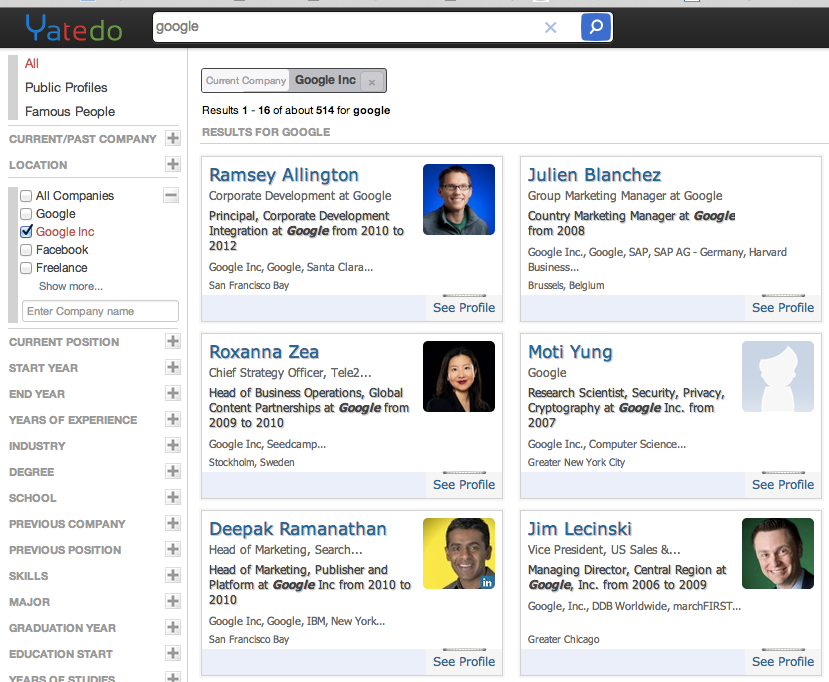Click Show more... companies link
This screenshot has width=829, height=682.
point(71,286)
